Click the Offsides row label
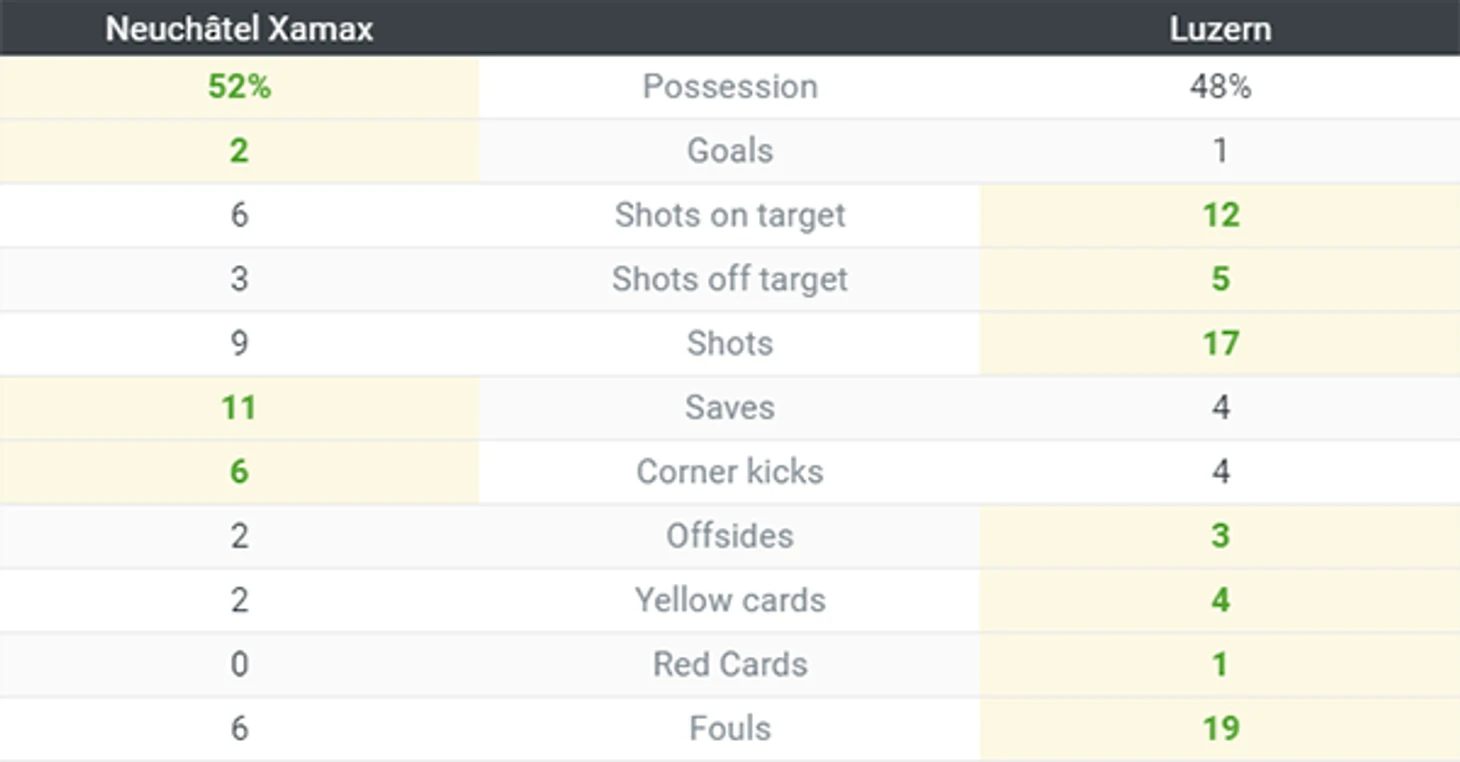1460x762 pixels. tap(730, 536)
